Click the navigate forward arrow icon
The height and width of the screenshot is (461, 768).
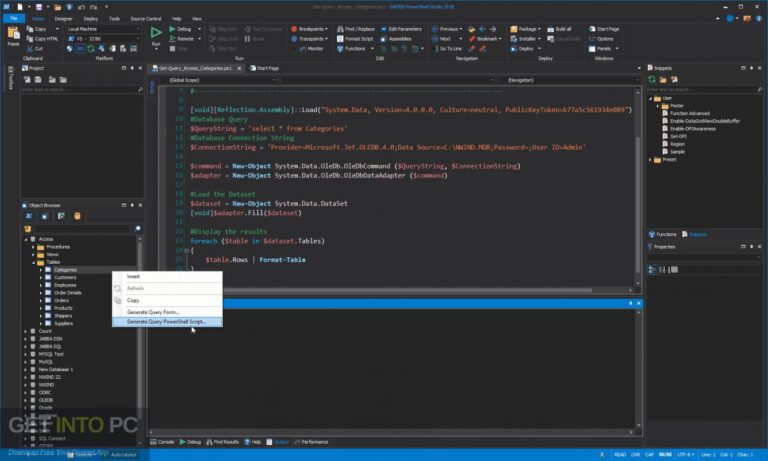[493, 29]
